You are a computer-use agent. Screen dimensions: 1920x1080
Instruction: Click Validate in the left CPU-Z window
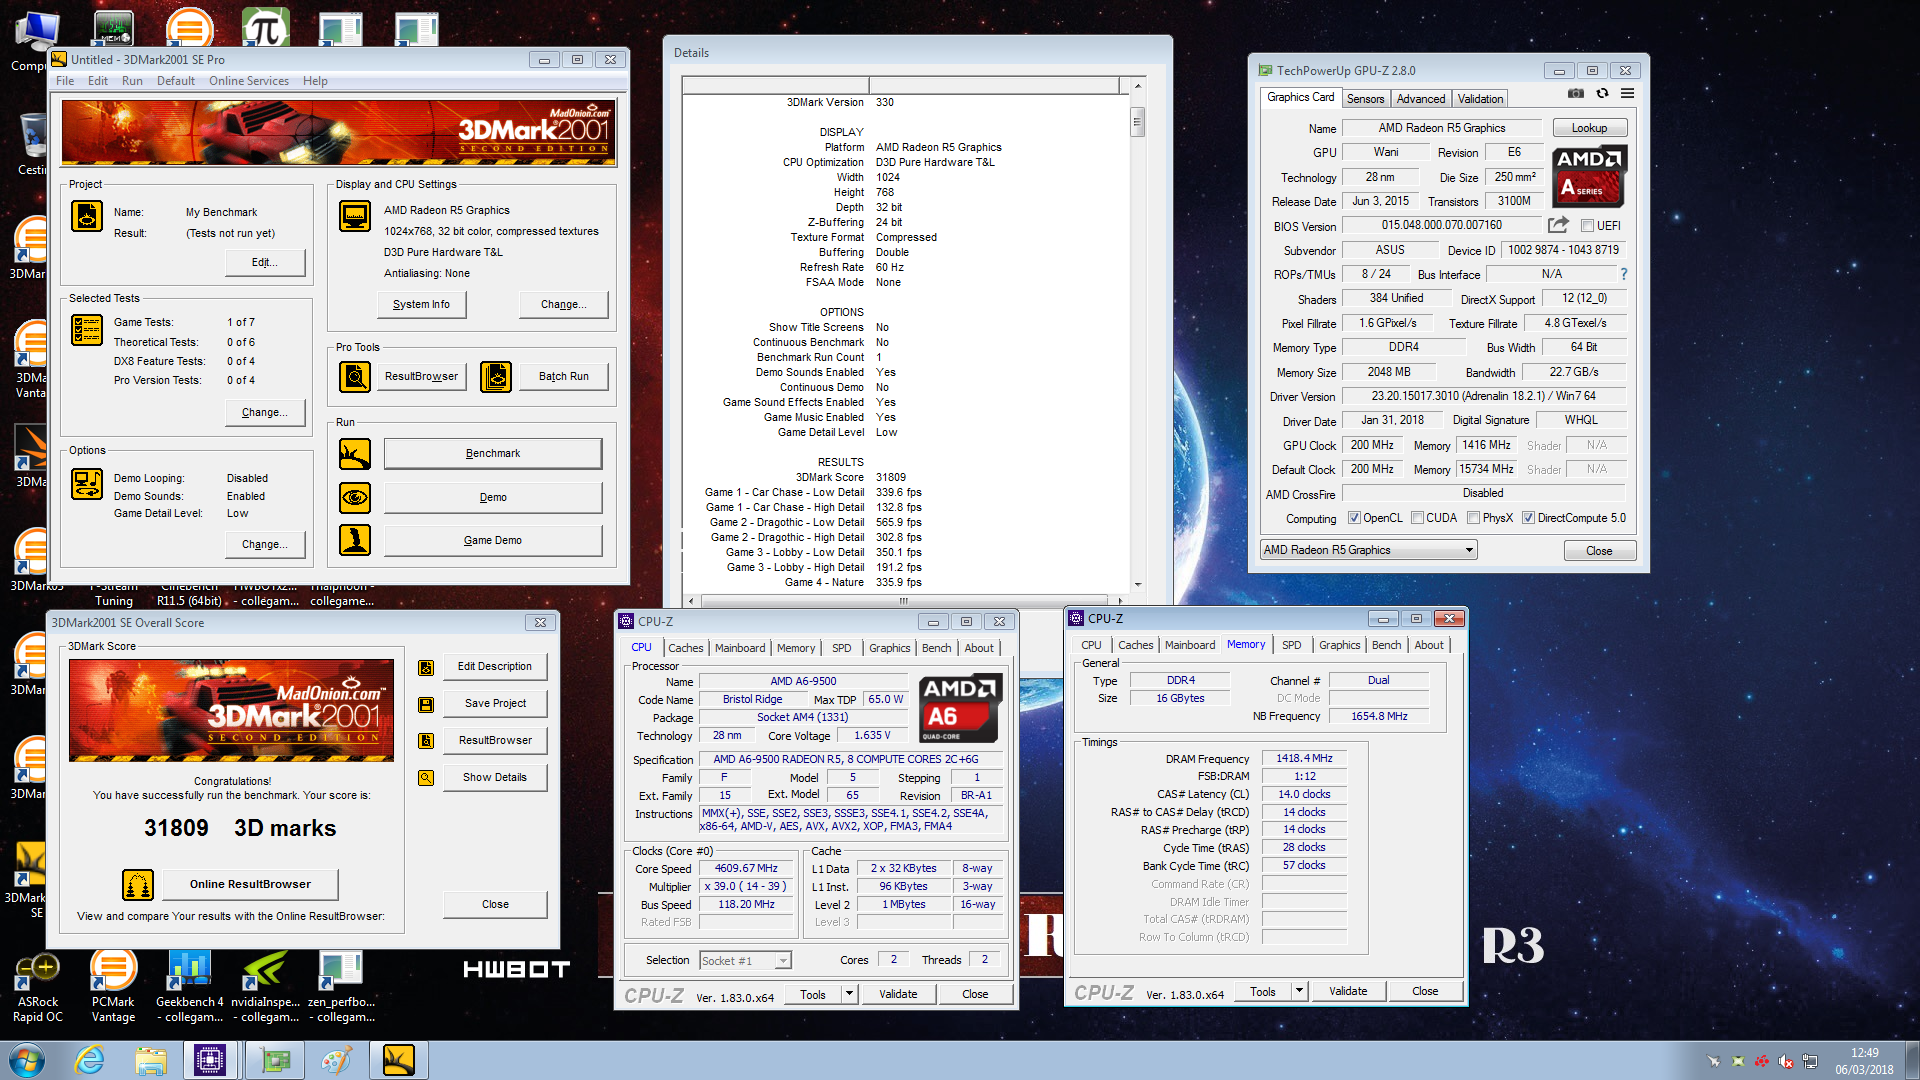pyautogui.click(x=898, y=994)
